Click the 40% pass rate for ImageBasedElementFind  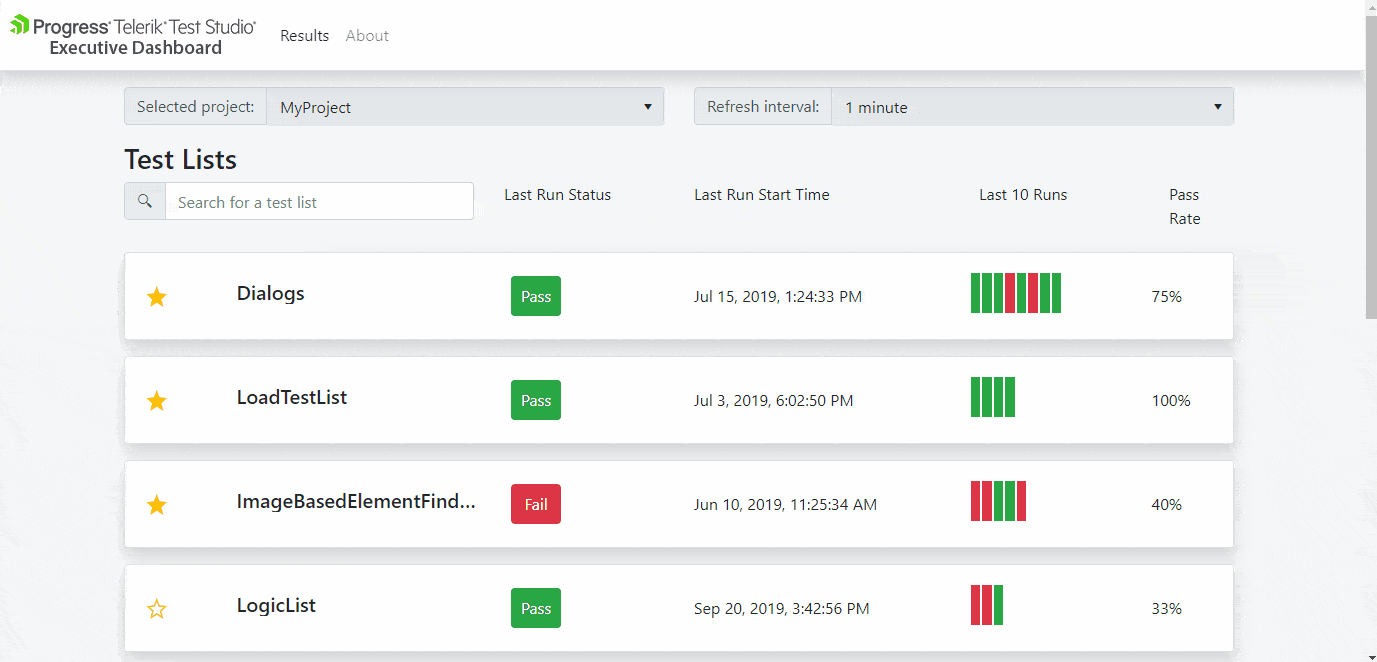[1166, 504]
